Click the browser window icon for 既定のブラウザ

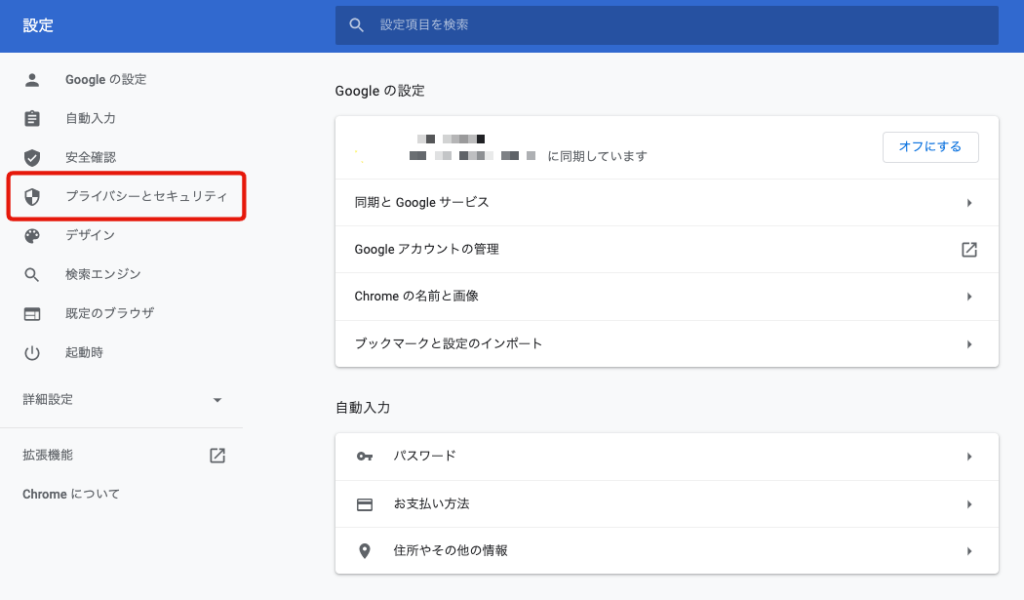(x=32, y=314)
